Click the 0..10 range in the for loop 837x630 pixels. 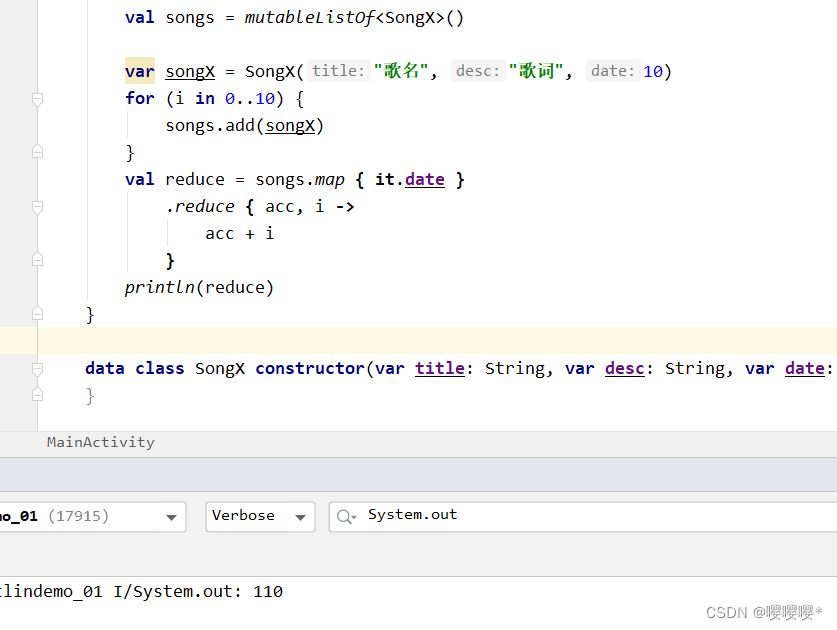click(250, 99)
